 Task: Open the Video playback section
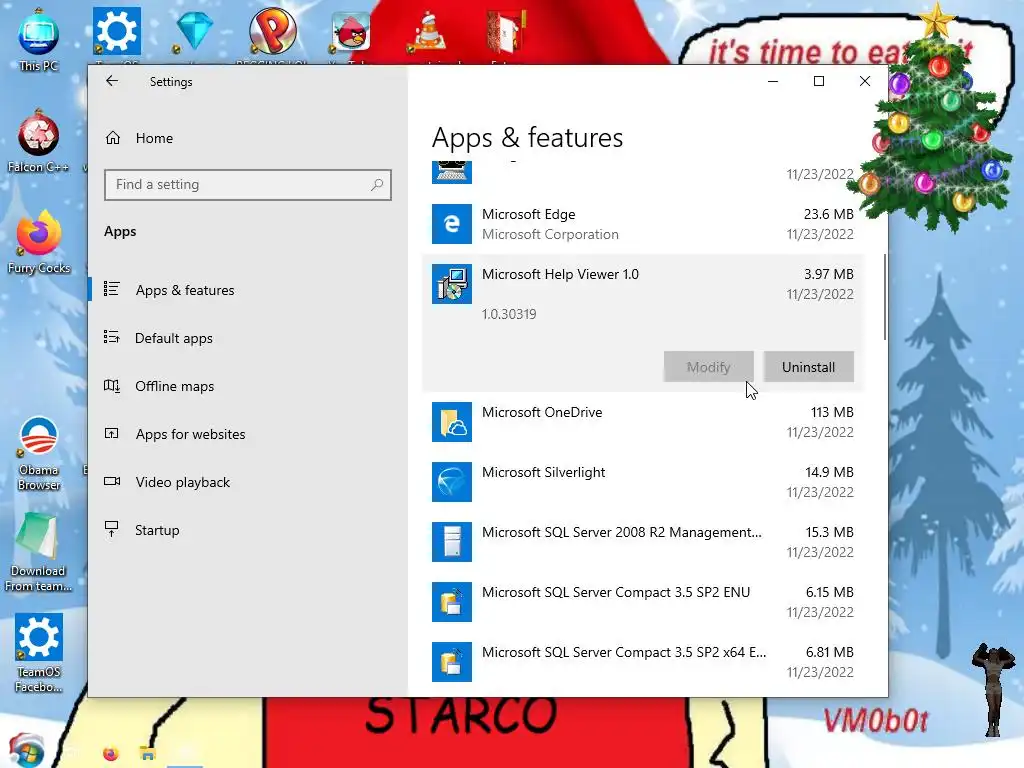pos(183,482)
